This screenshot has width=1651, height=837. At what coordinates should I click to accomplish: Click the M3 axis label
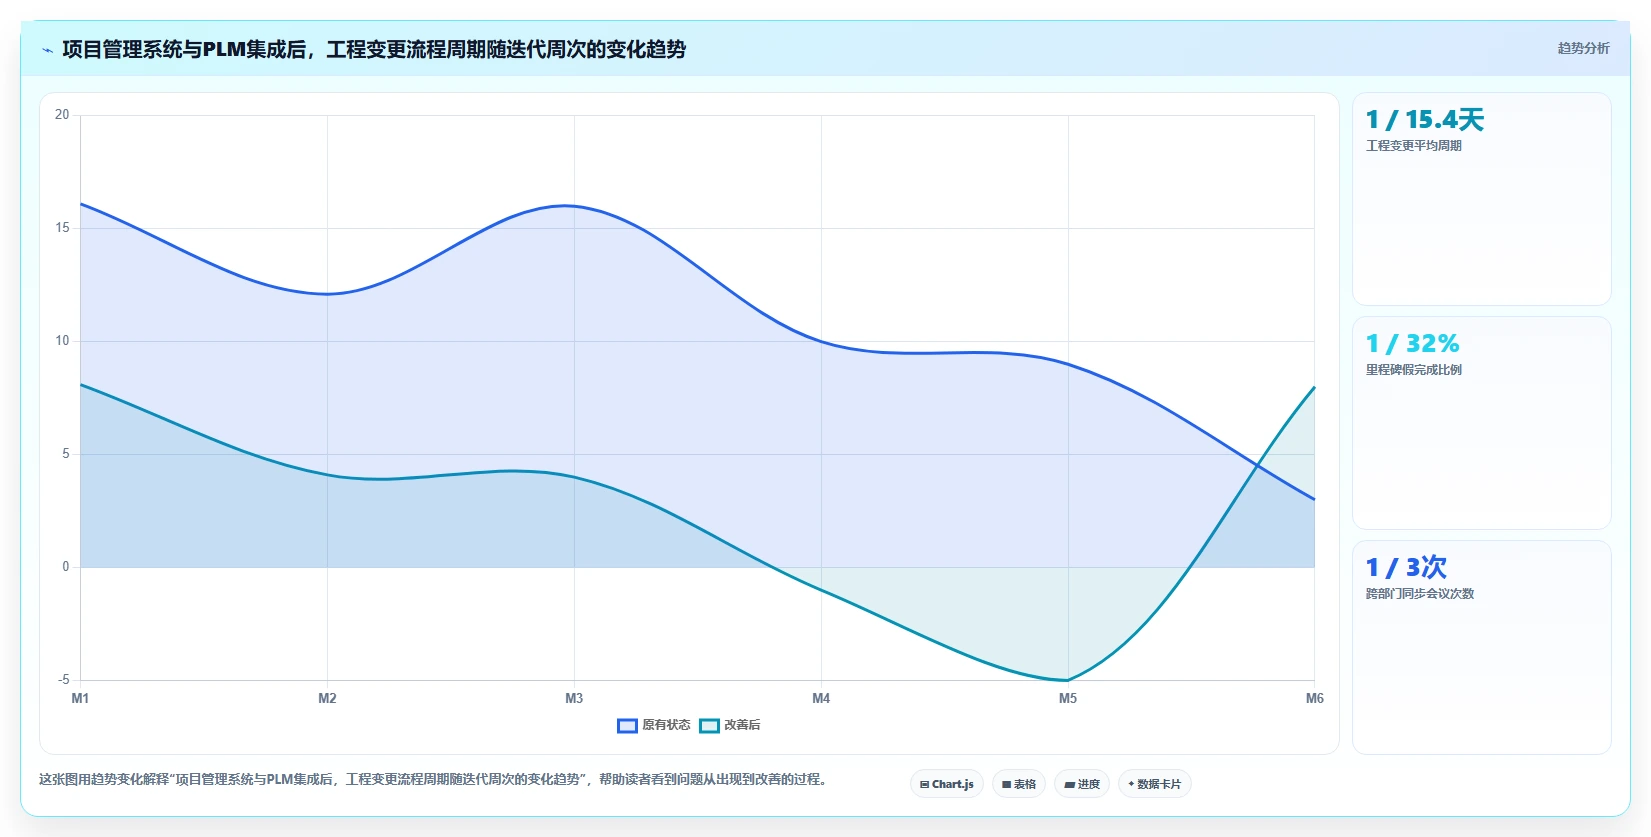[x=574, y=698]
